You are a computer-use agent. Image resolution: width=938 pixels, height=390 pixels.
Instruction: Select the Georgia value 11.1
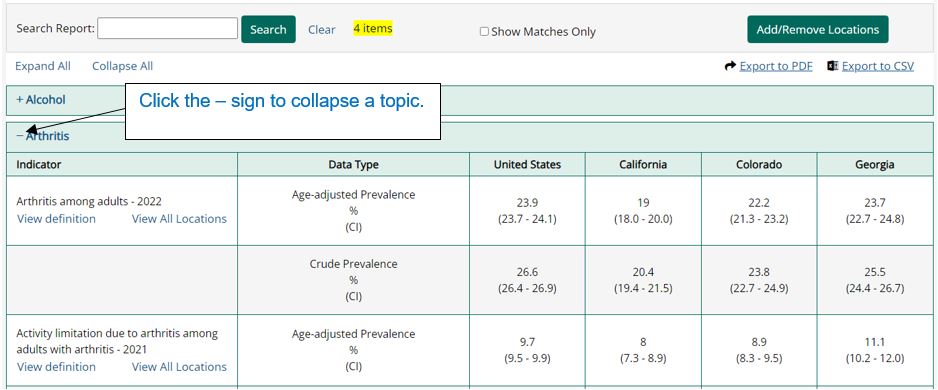point(875,342)
